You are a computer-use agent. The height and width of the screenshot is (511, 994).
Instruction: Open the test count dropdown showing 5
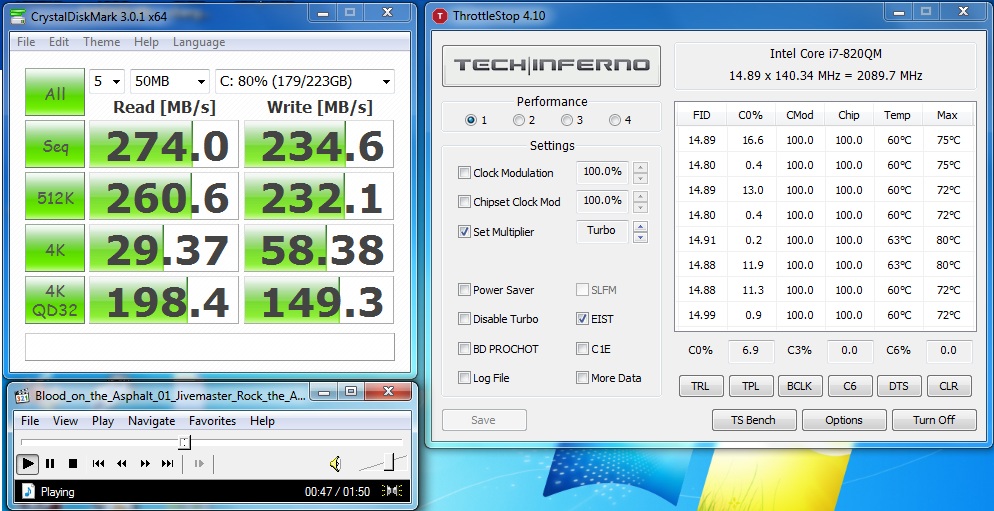pos(106,81)
